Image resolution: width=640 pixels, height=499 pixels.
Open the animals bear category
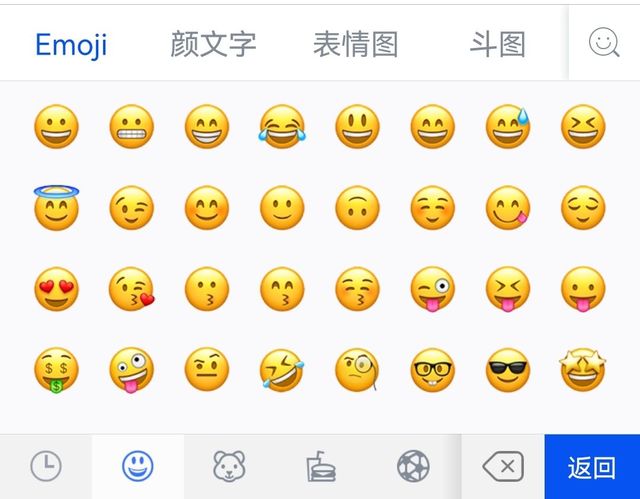tap(229, 466)
